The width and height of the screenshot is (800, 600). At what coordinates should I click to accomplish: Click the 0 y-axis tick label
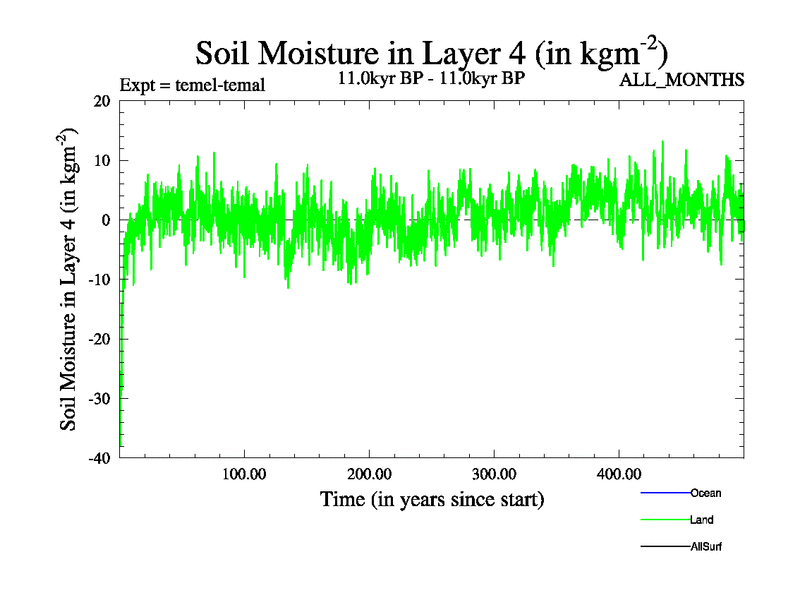[106, 220]
